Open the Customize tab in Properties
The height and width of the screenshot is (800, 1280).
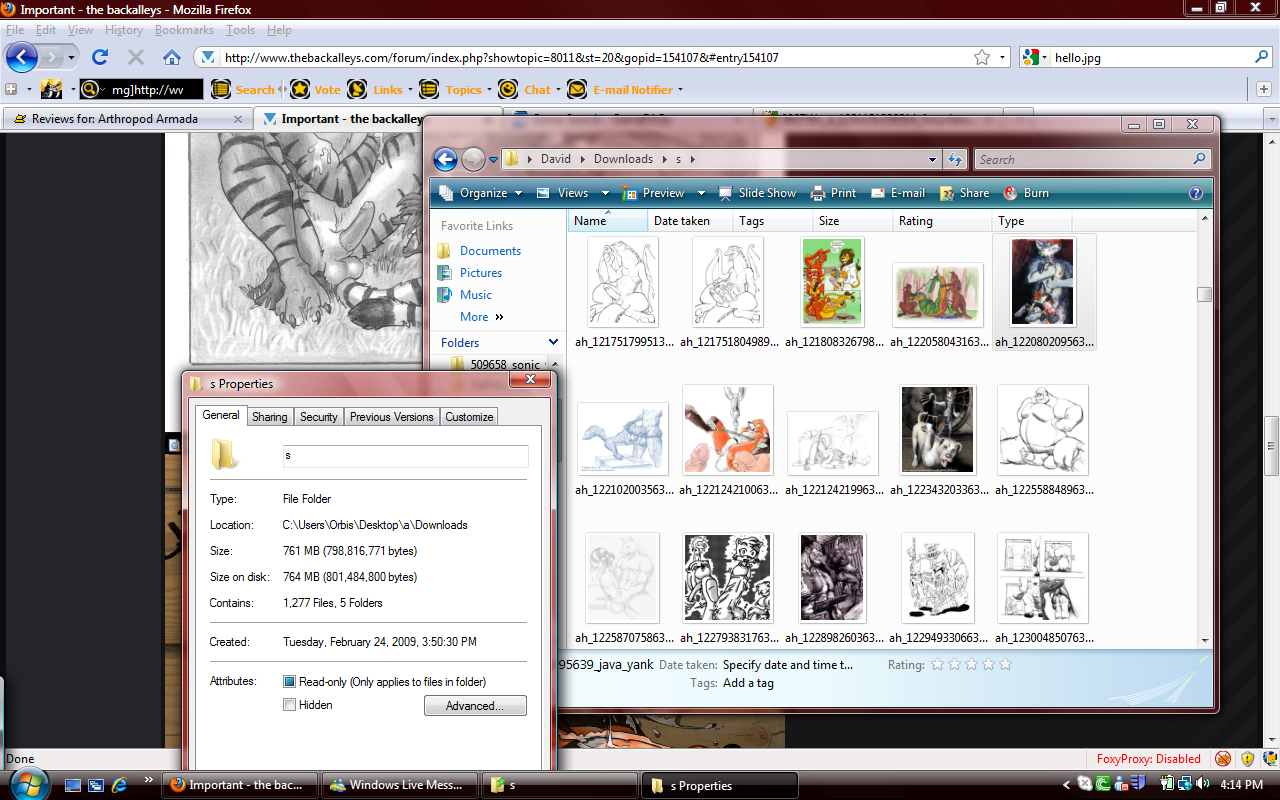tap(469, 417)
